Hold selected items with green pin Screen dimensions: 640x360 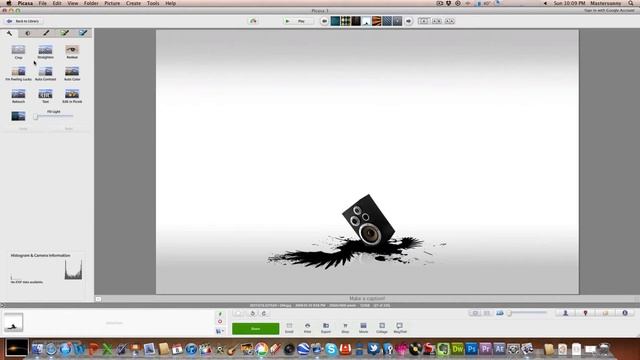coord(220,314)
